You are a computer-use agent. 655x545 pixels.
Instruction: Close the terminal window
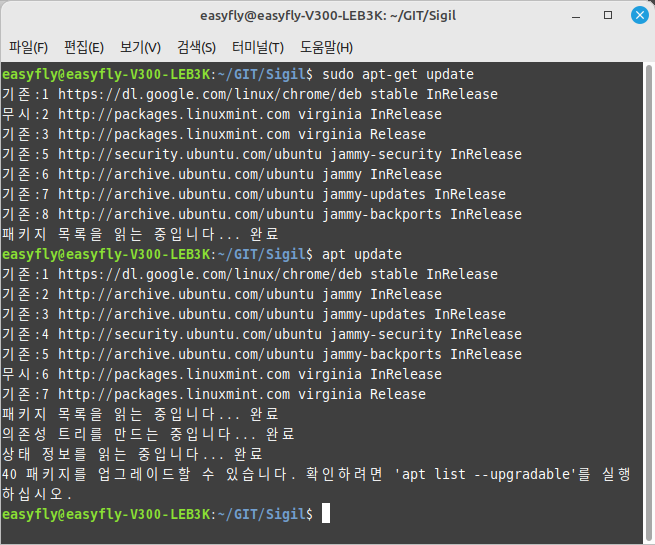click(x=640, y=15)
